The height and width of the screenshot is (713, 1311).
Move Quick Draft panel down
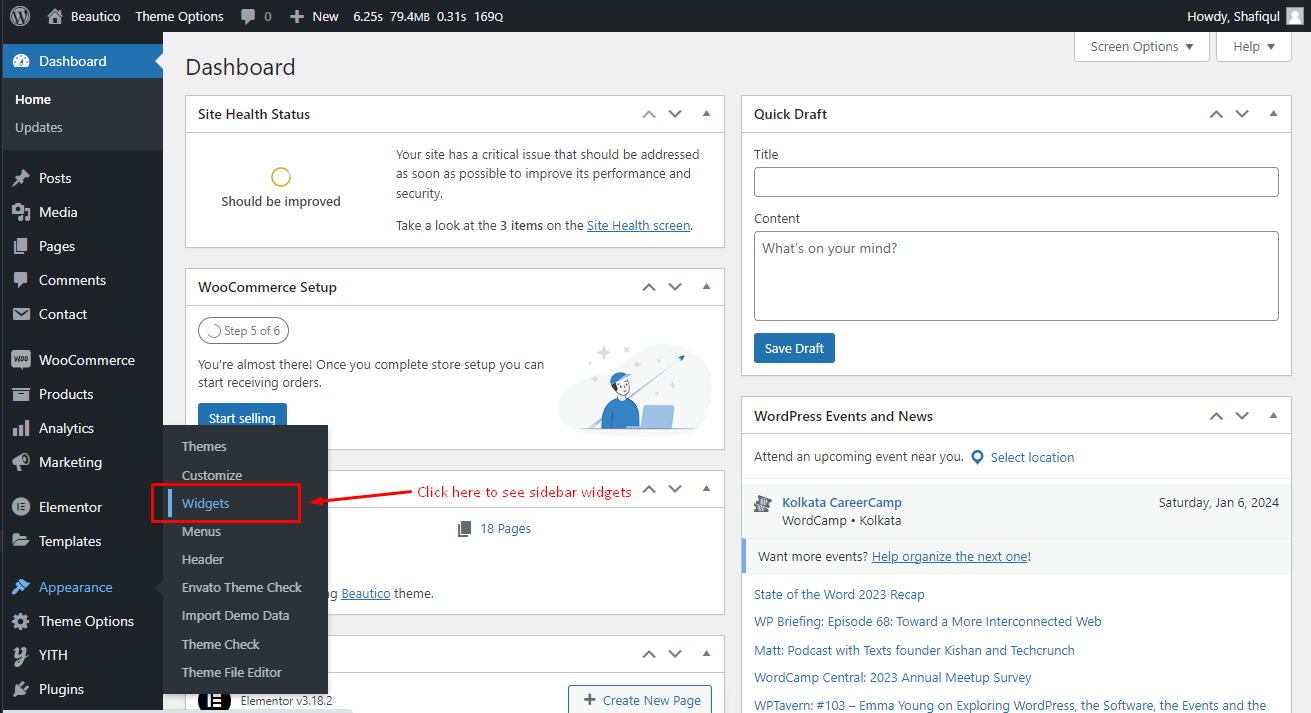(x=1242, y=114)
